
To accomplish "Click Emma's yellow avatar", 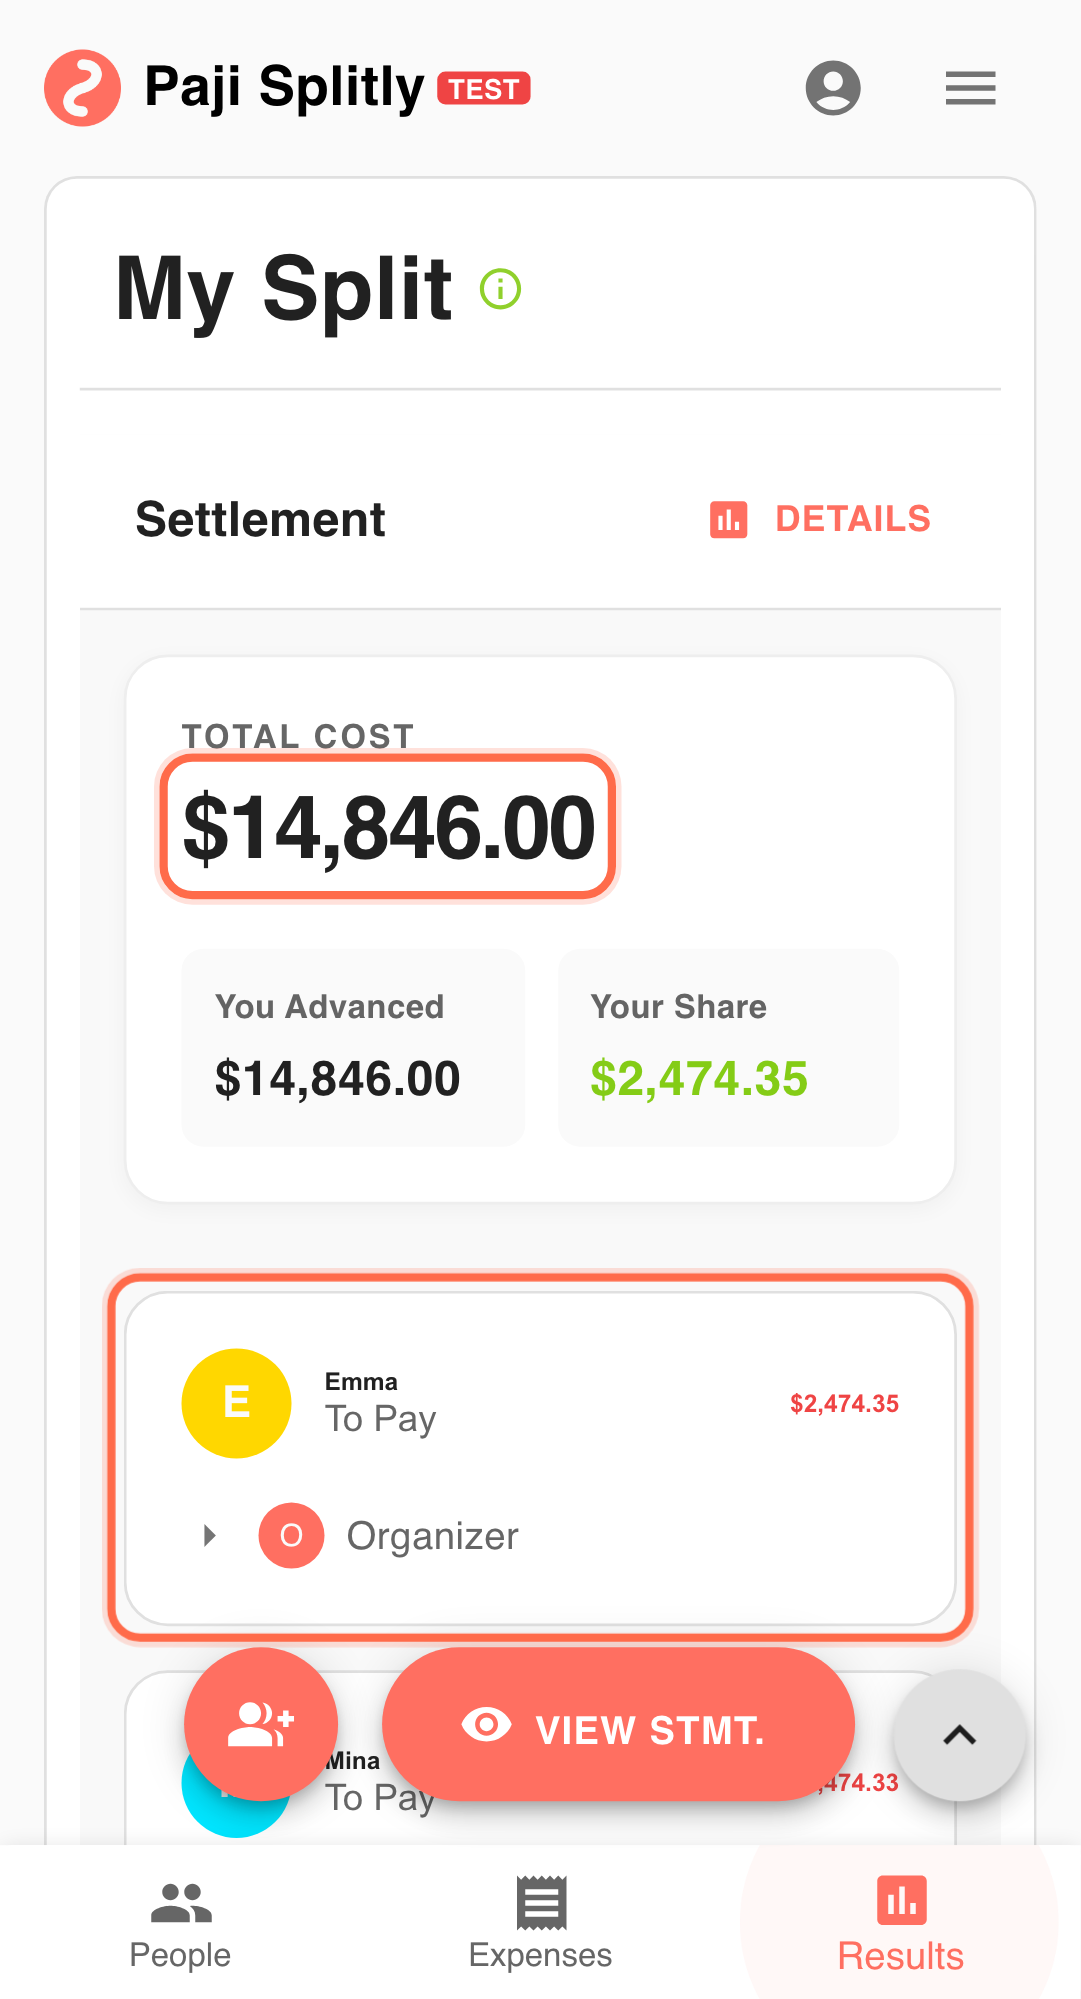I will 236,1403.
